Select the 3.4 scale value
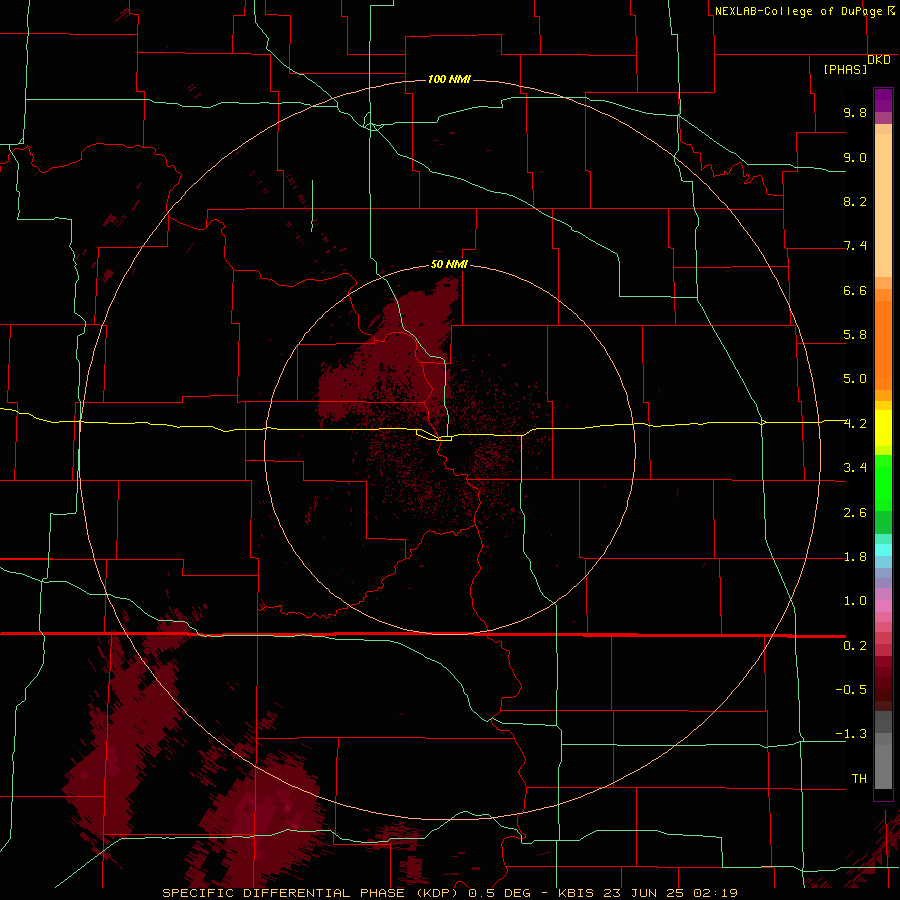Image resolution: width=900 pixels, height=900 pixels. pyautogui.click(x=855, y=468)
